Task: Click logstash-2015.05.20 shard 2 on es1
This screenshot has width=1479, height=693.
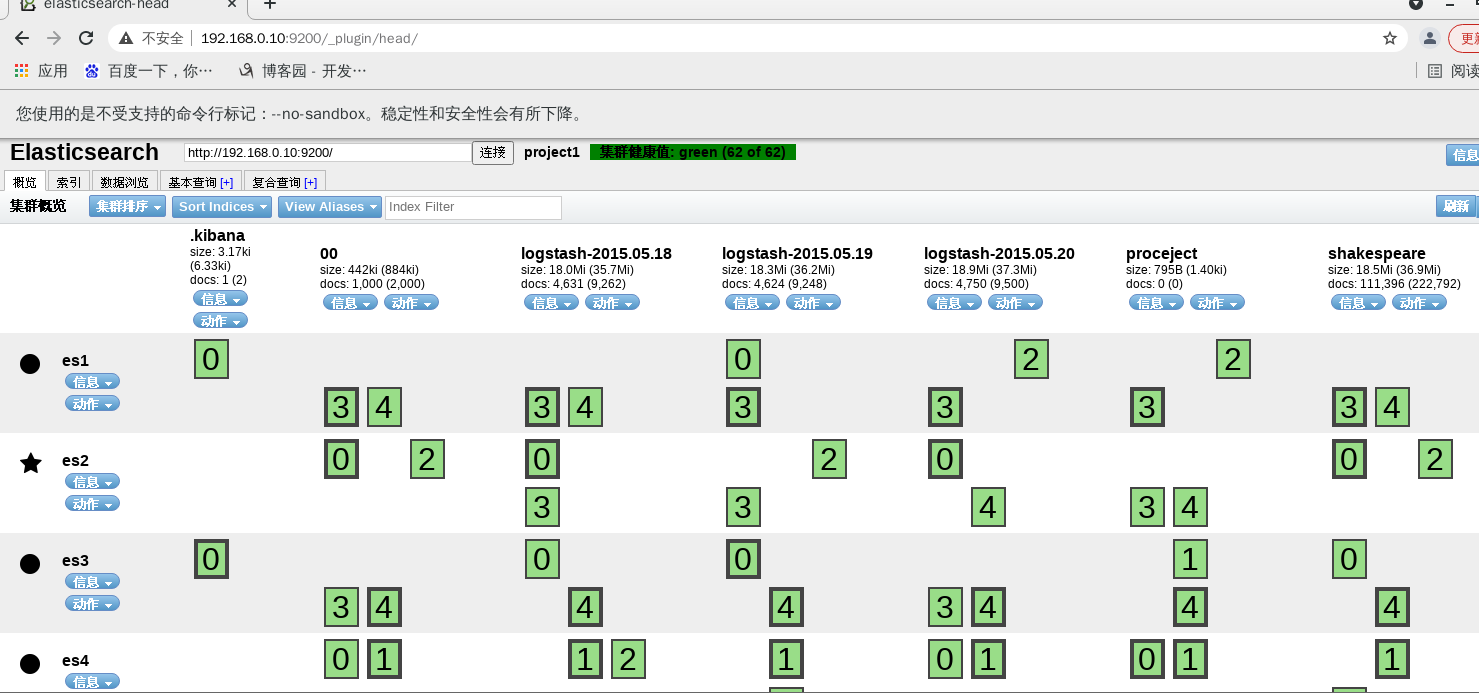Action: coord(1031,359)
